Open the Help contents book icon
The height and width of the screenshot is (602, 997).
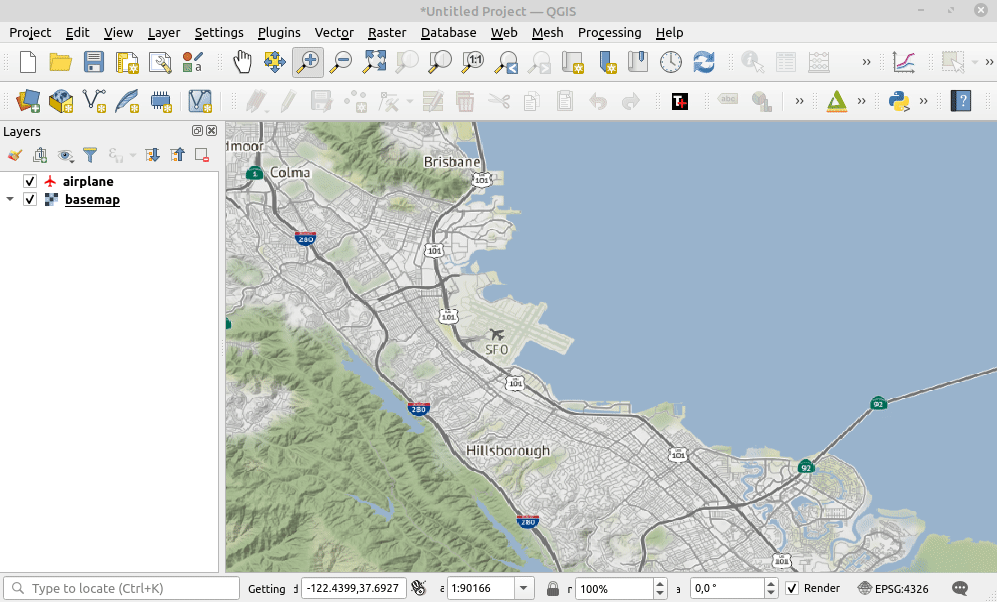pyautogui.click(x=961, y=101)
